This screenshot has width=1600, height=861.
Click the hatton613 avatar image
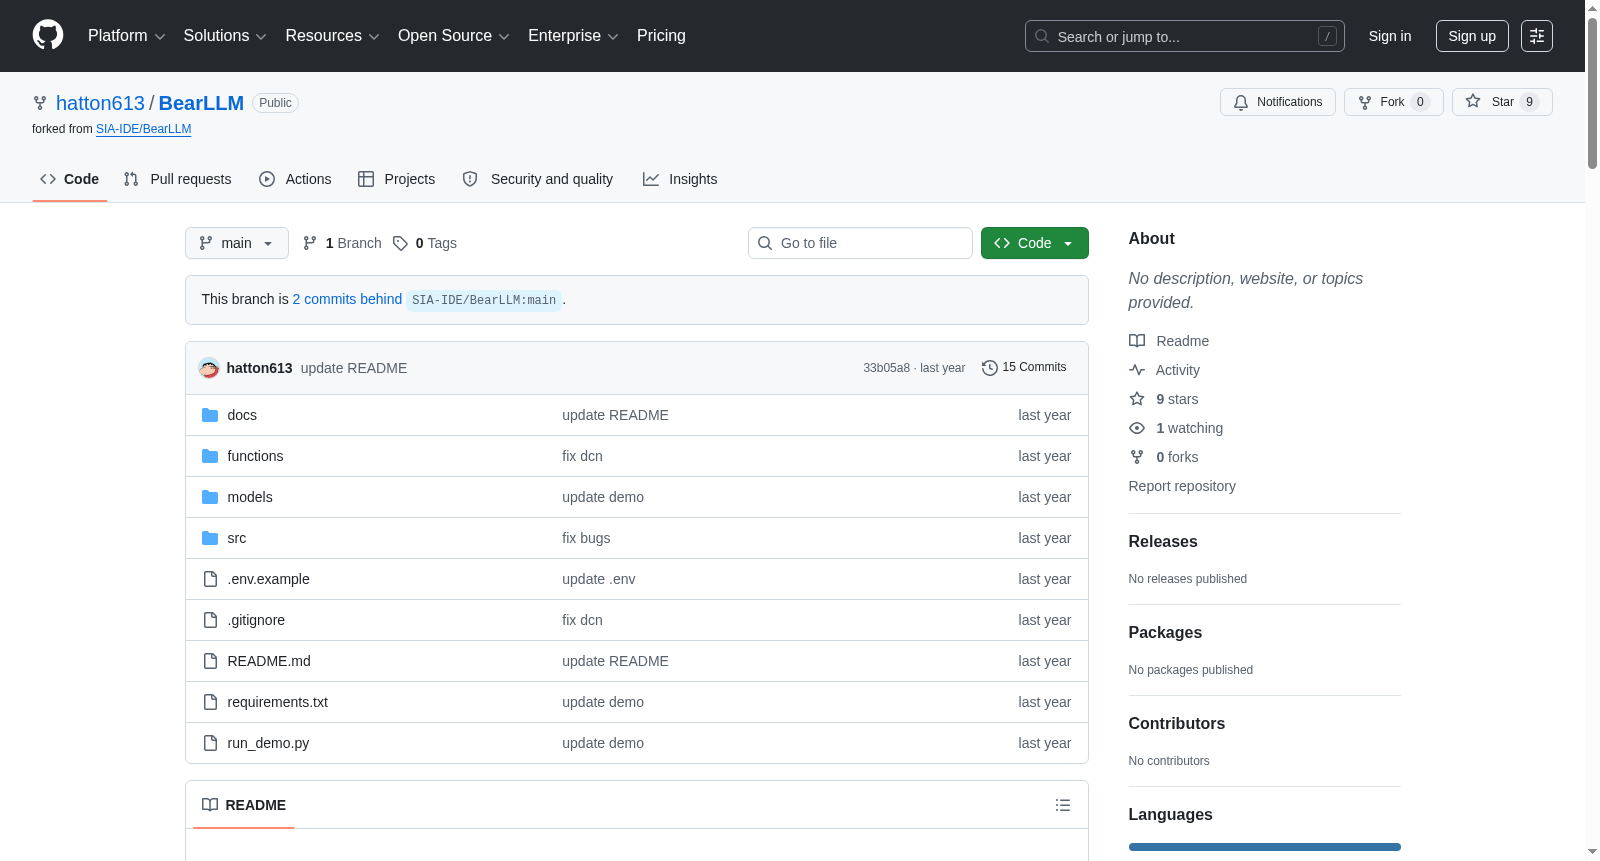(209, 368)
